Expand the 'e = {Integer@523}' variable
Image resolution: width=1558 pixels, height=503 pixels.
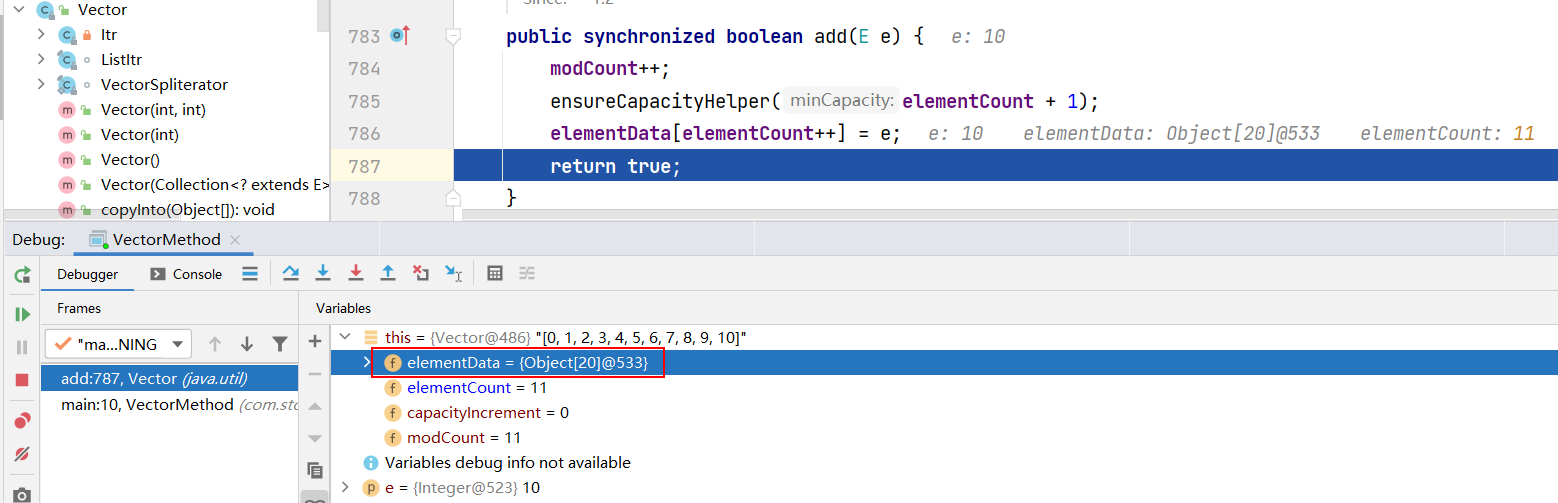(346, 488)
